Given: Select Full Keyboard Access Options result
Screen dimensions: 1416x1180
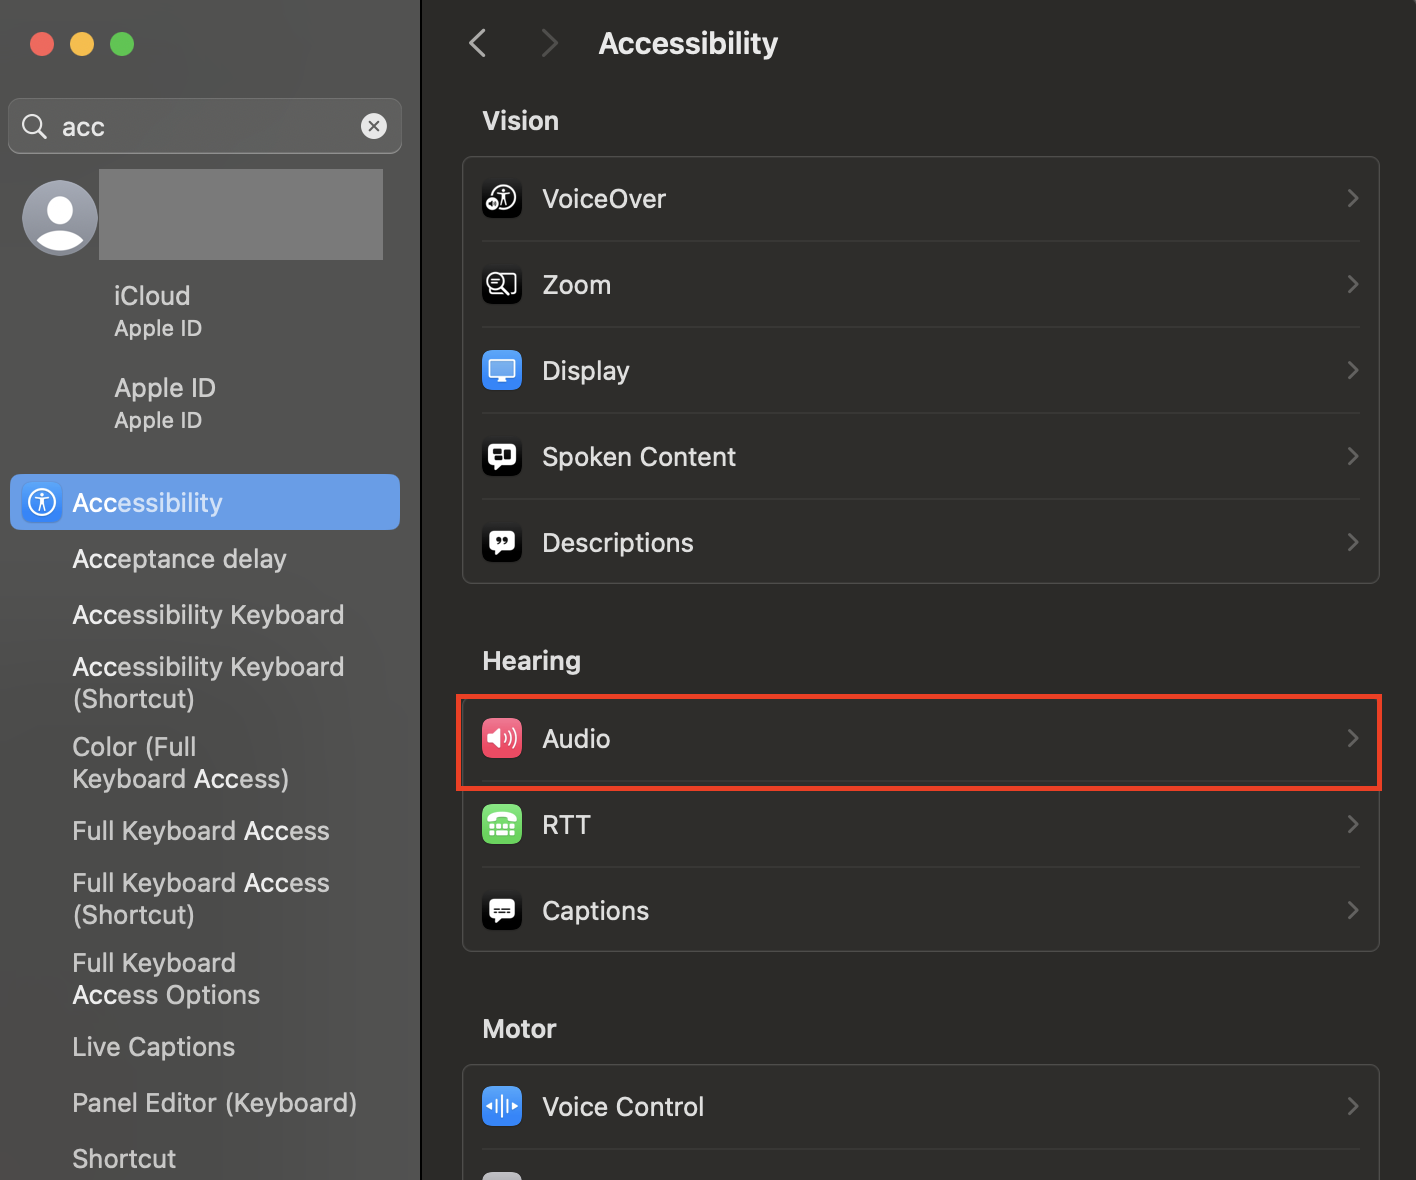Looking at the screenshot, I should point(166,979).
